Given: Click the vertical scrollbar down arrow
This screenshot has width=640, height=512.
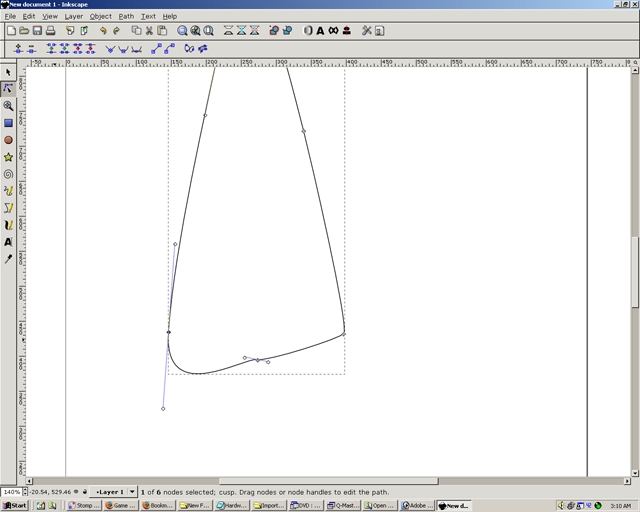Looking at the screenshot, I should [635, 473].
